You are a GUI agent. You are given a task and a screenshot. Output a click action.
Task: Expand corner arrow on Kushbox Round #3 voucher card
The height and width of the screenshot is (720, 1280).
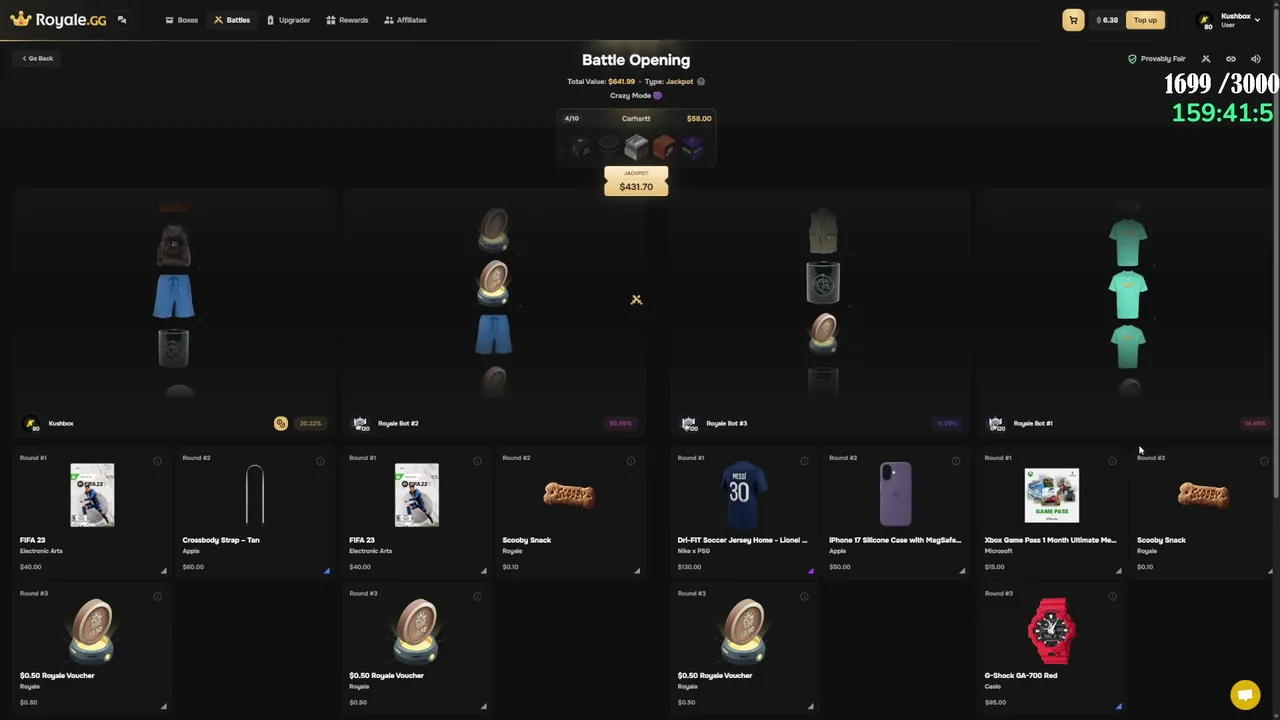(164, 707)
